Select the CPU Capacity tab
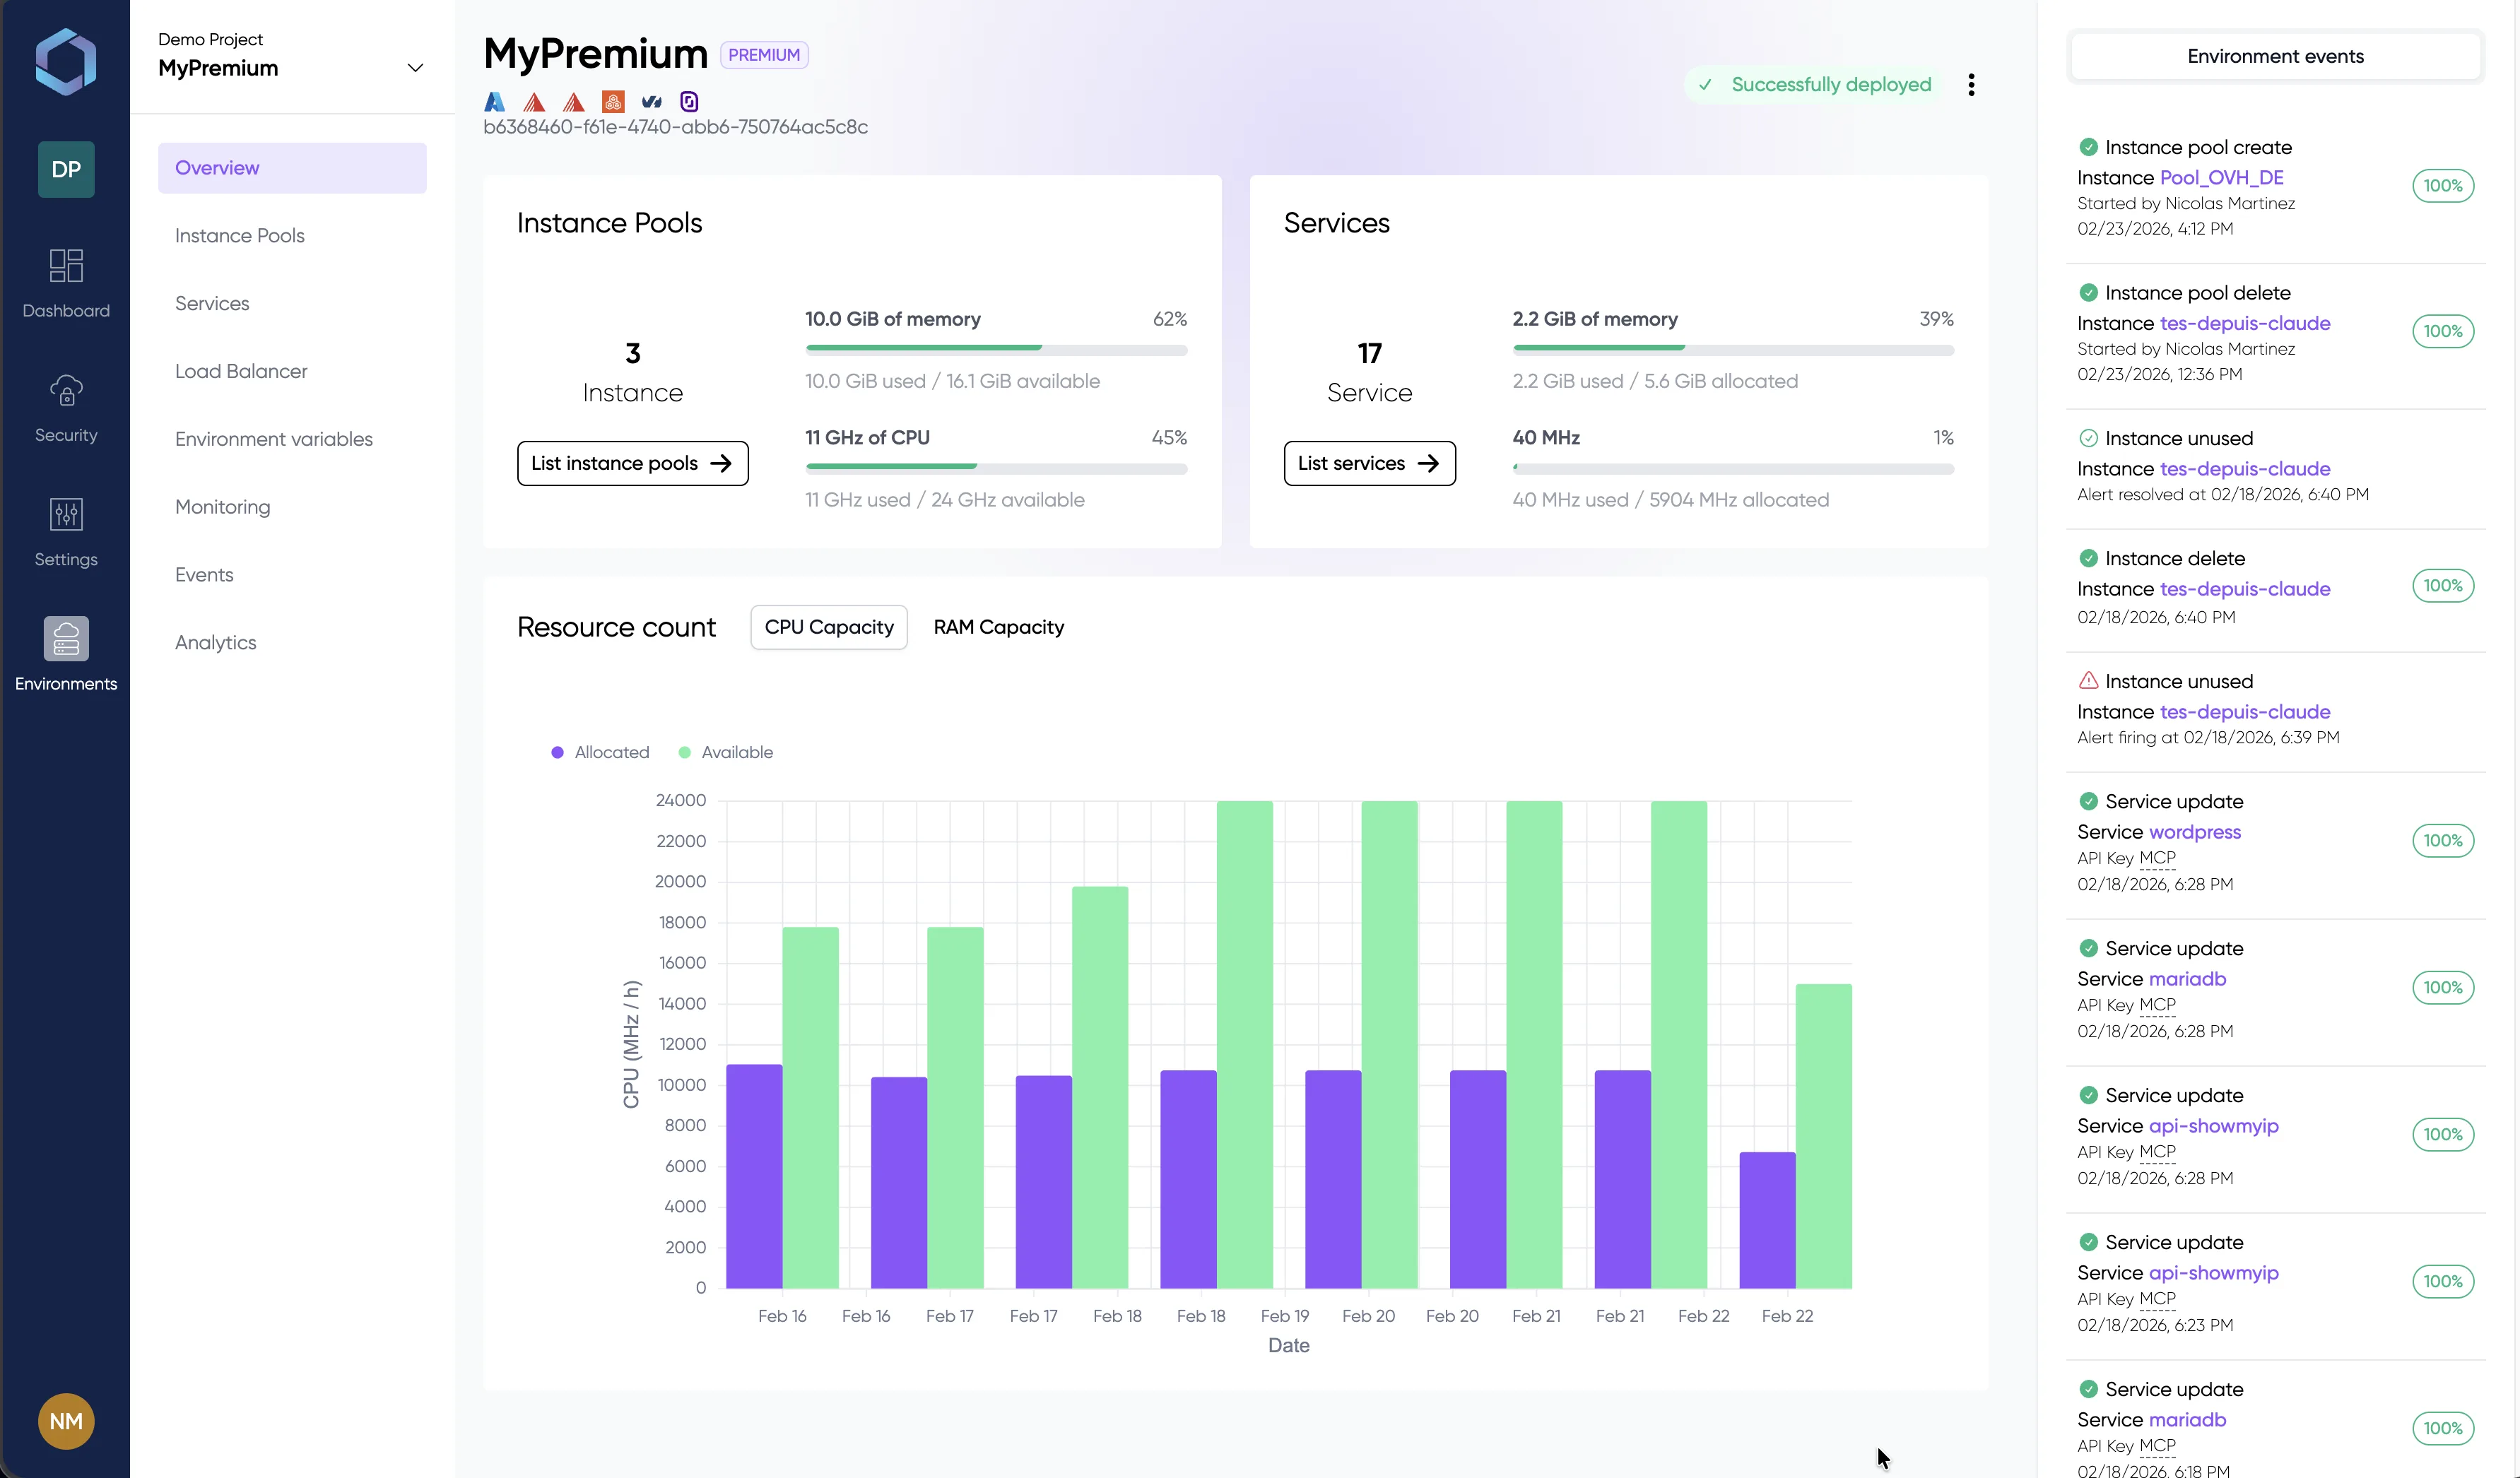The height and width of the screenshot is (1478, 2520). (x=828, y=627)
